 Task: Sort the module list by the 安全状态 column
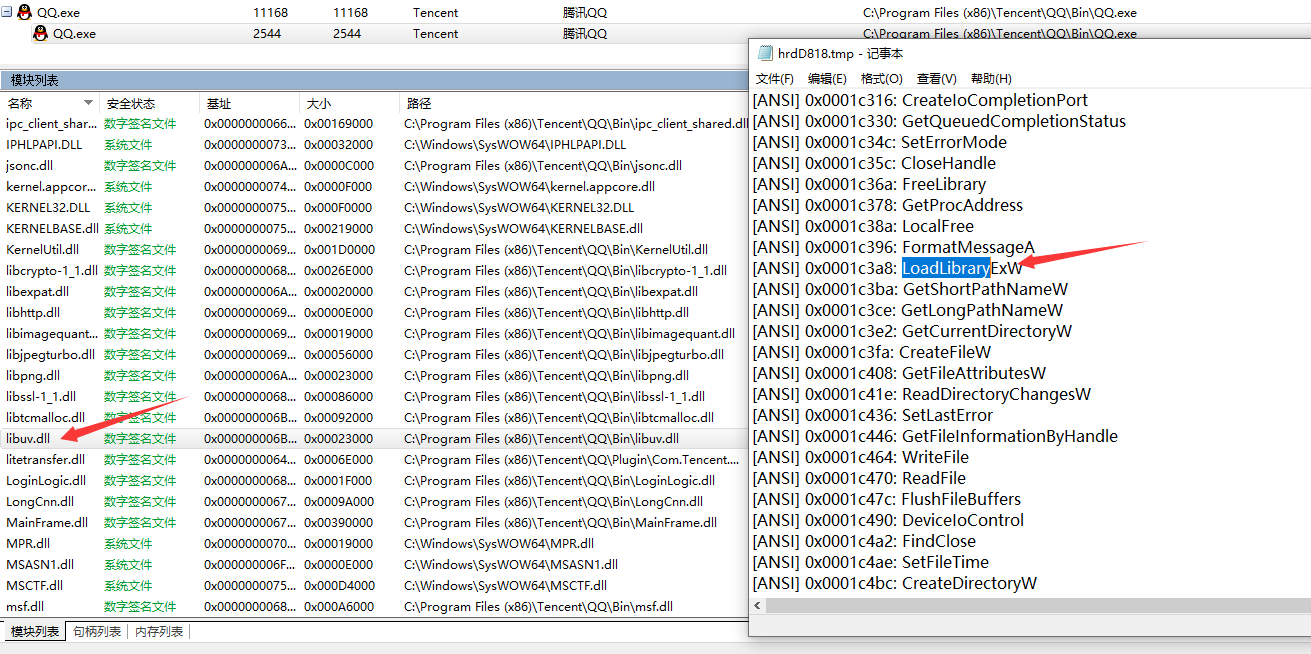149,103
